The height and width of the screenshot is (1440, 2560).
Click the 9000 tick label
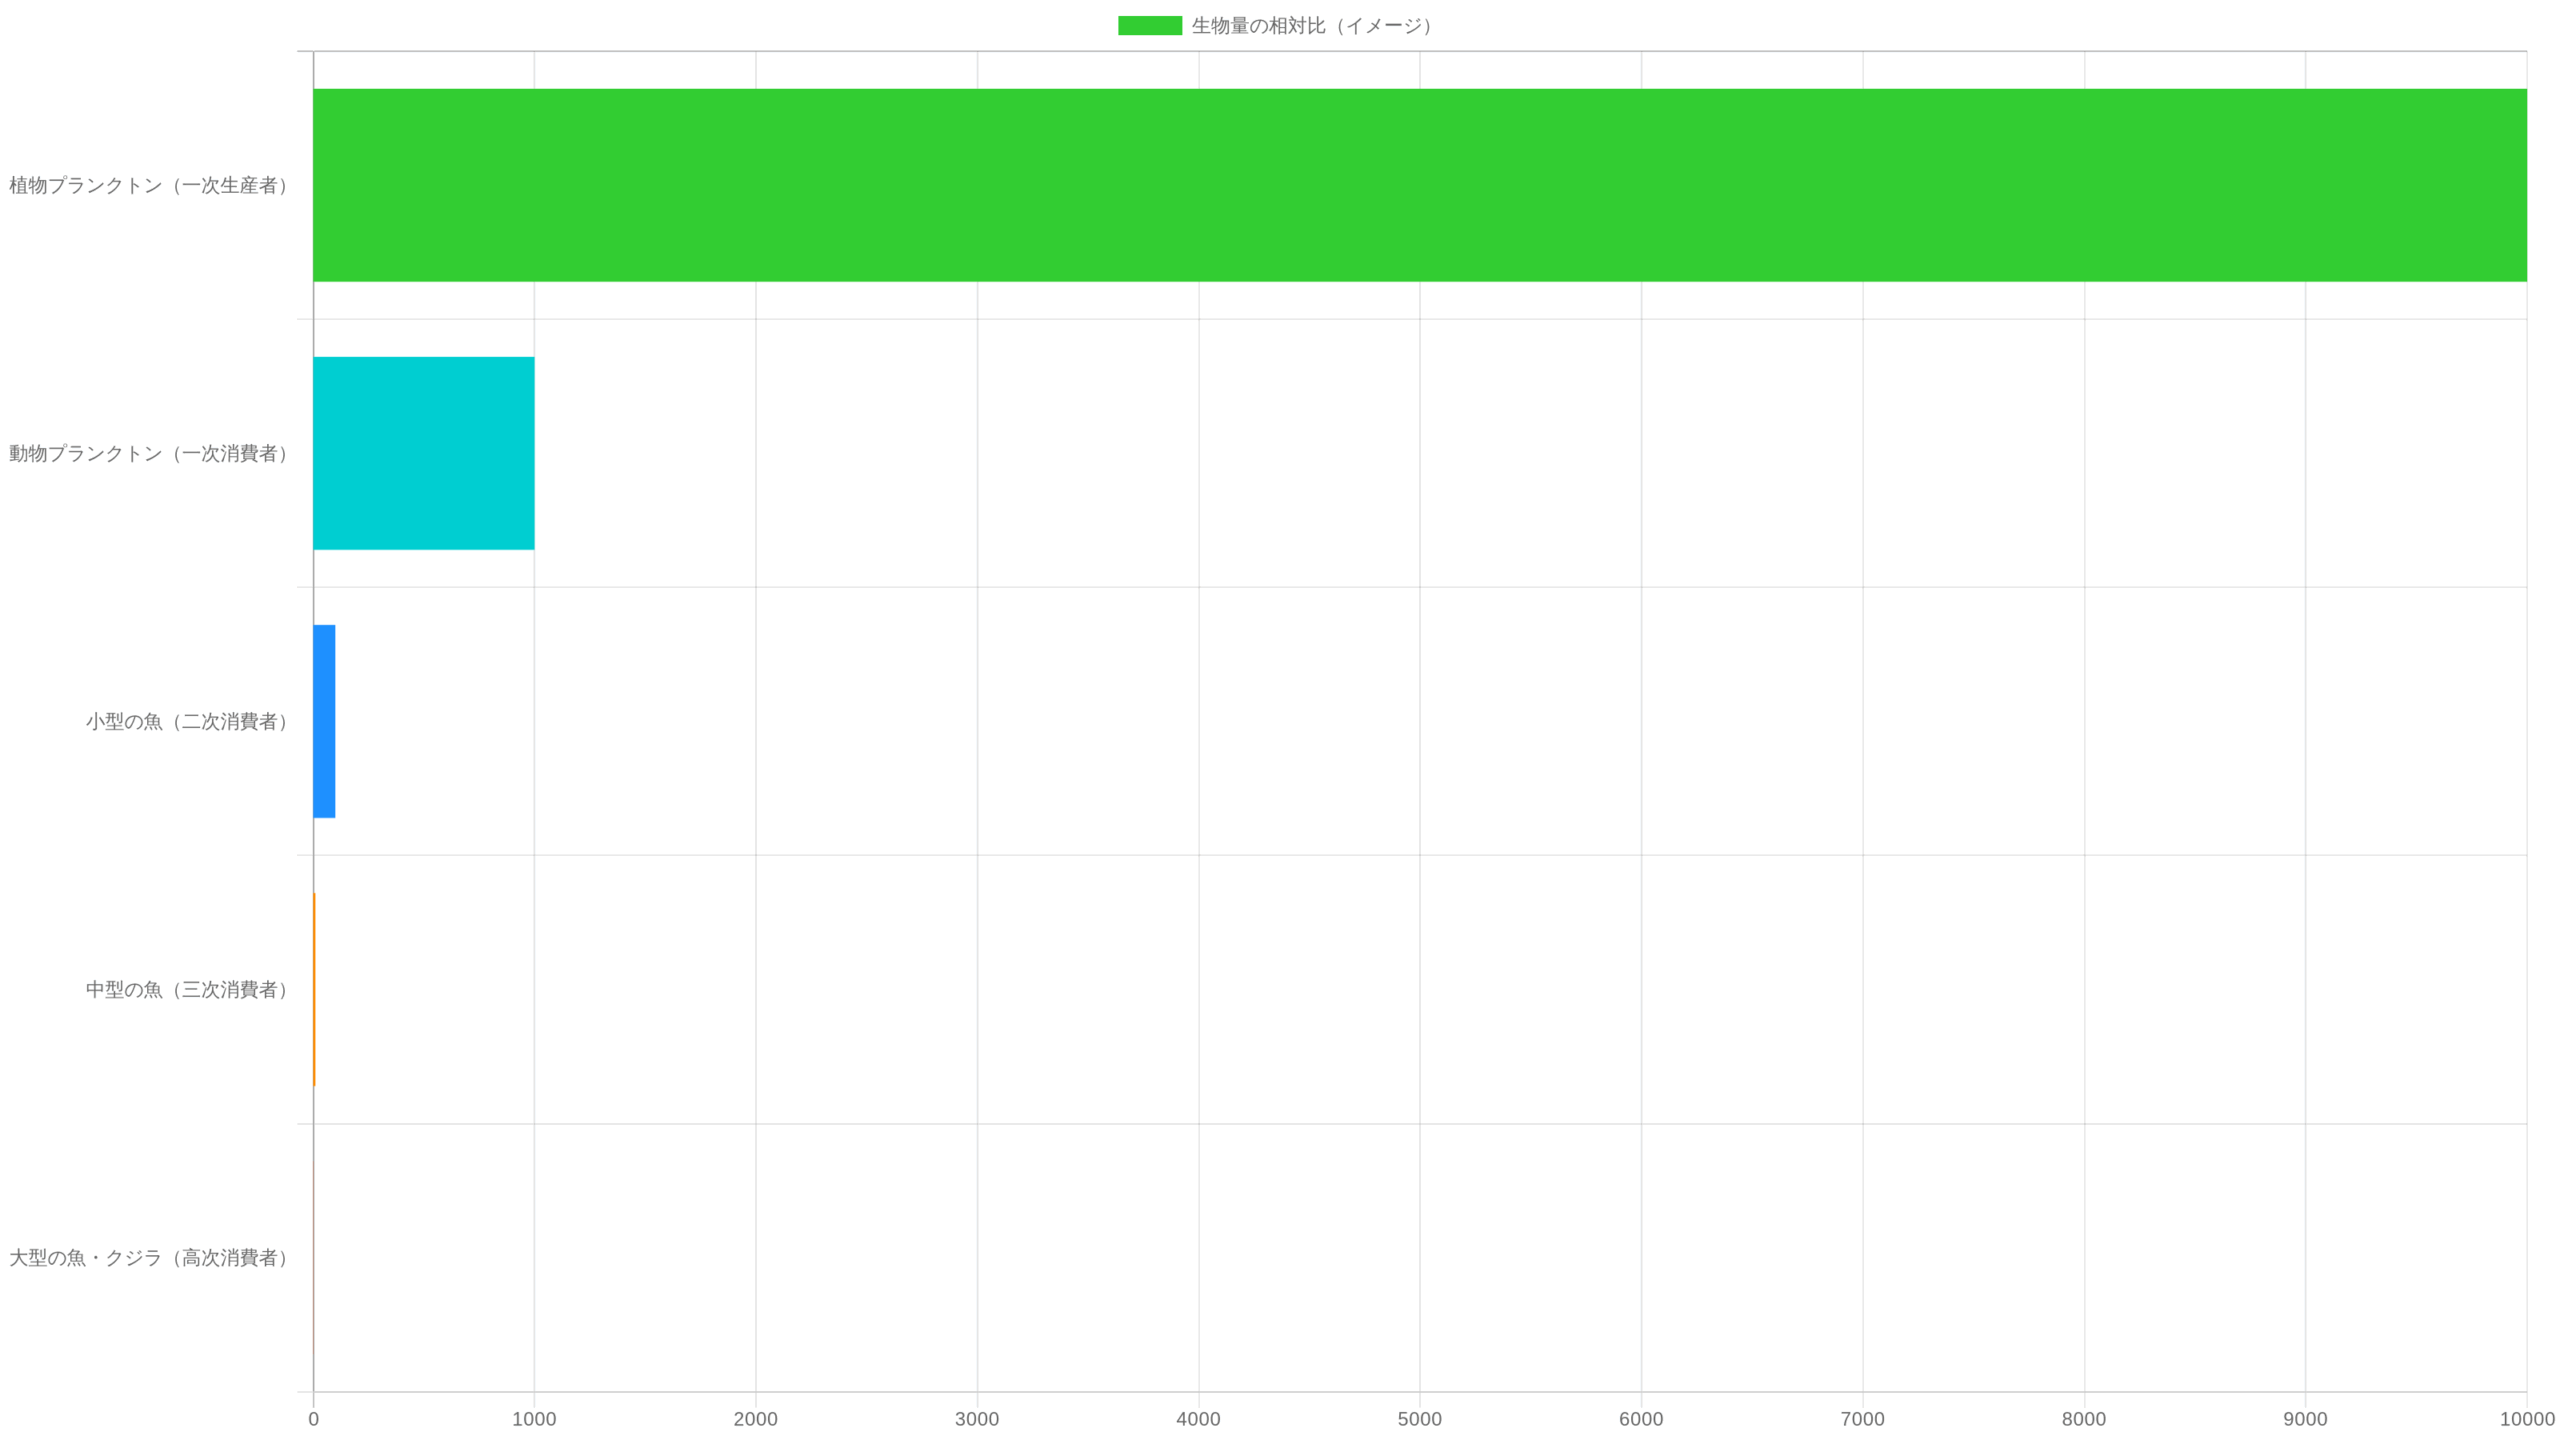click(x=2305, y=1419)
